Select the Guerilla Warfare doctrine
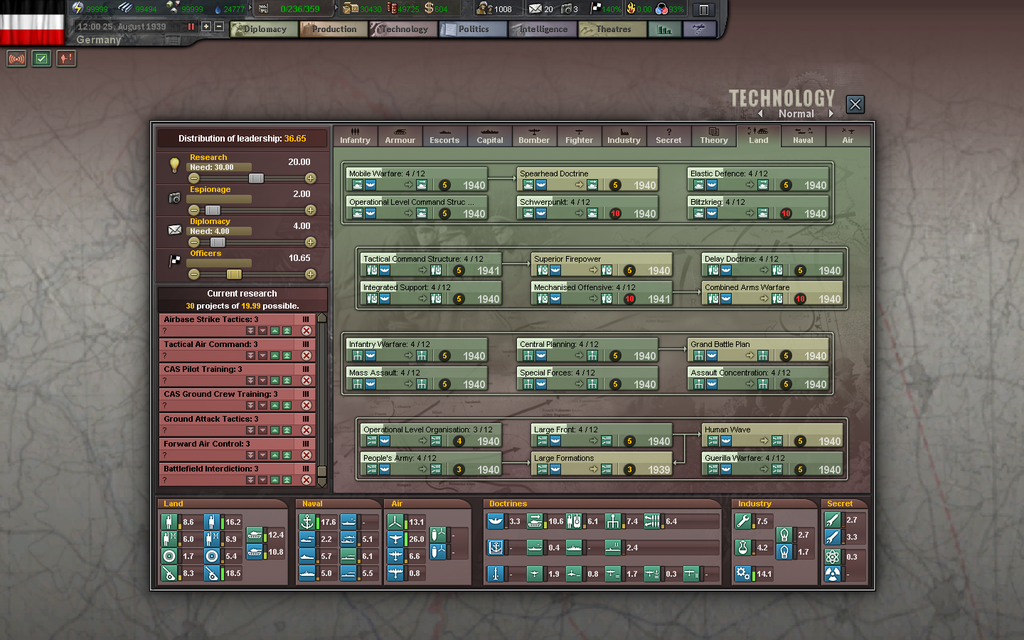 coord(773,464)
